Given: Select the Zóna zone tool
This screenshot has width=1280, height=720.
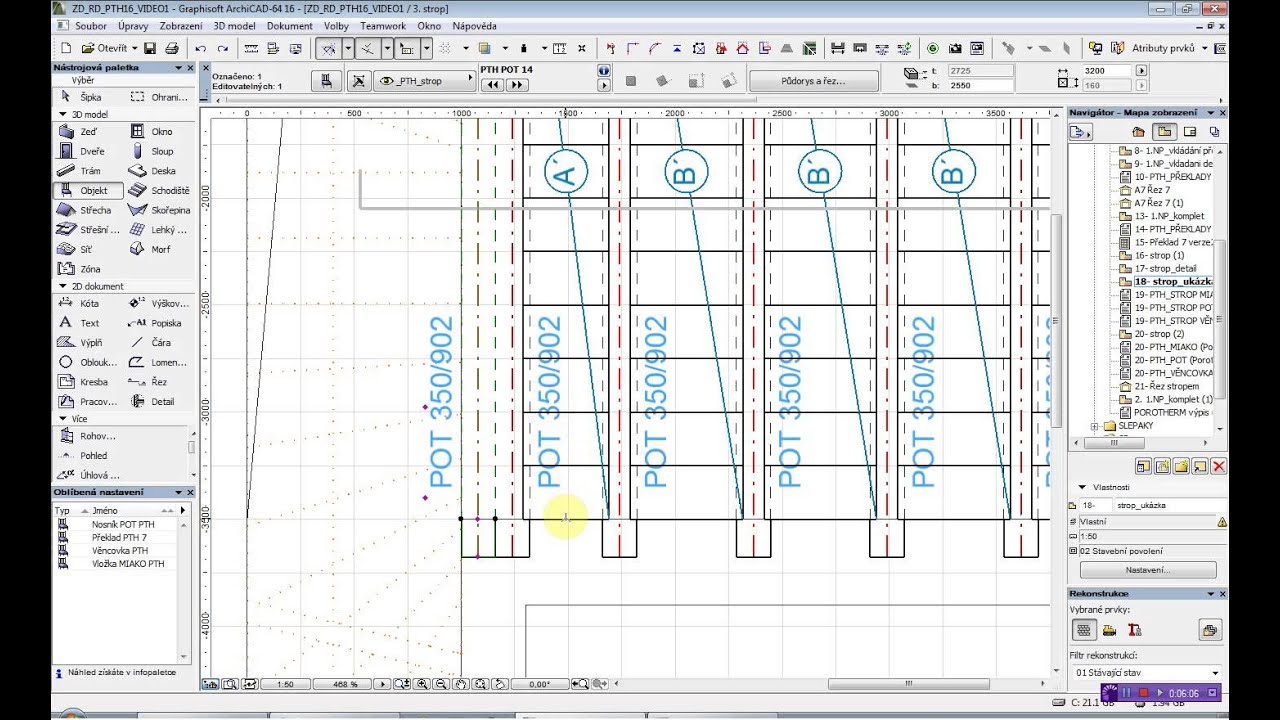Looking at the screenshot, I should pyautogui.click(x=80, y=269).
